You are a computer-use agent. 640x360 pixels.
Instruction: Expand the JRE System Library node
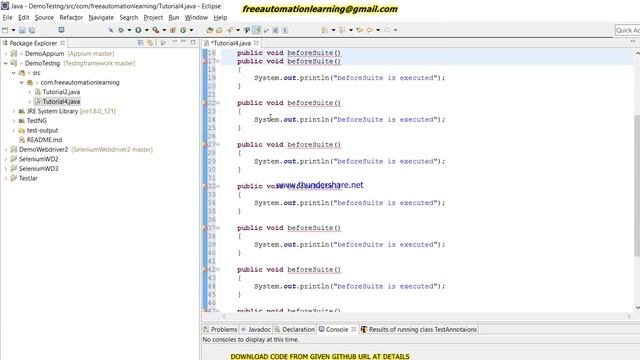click(13, 111)
